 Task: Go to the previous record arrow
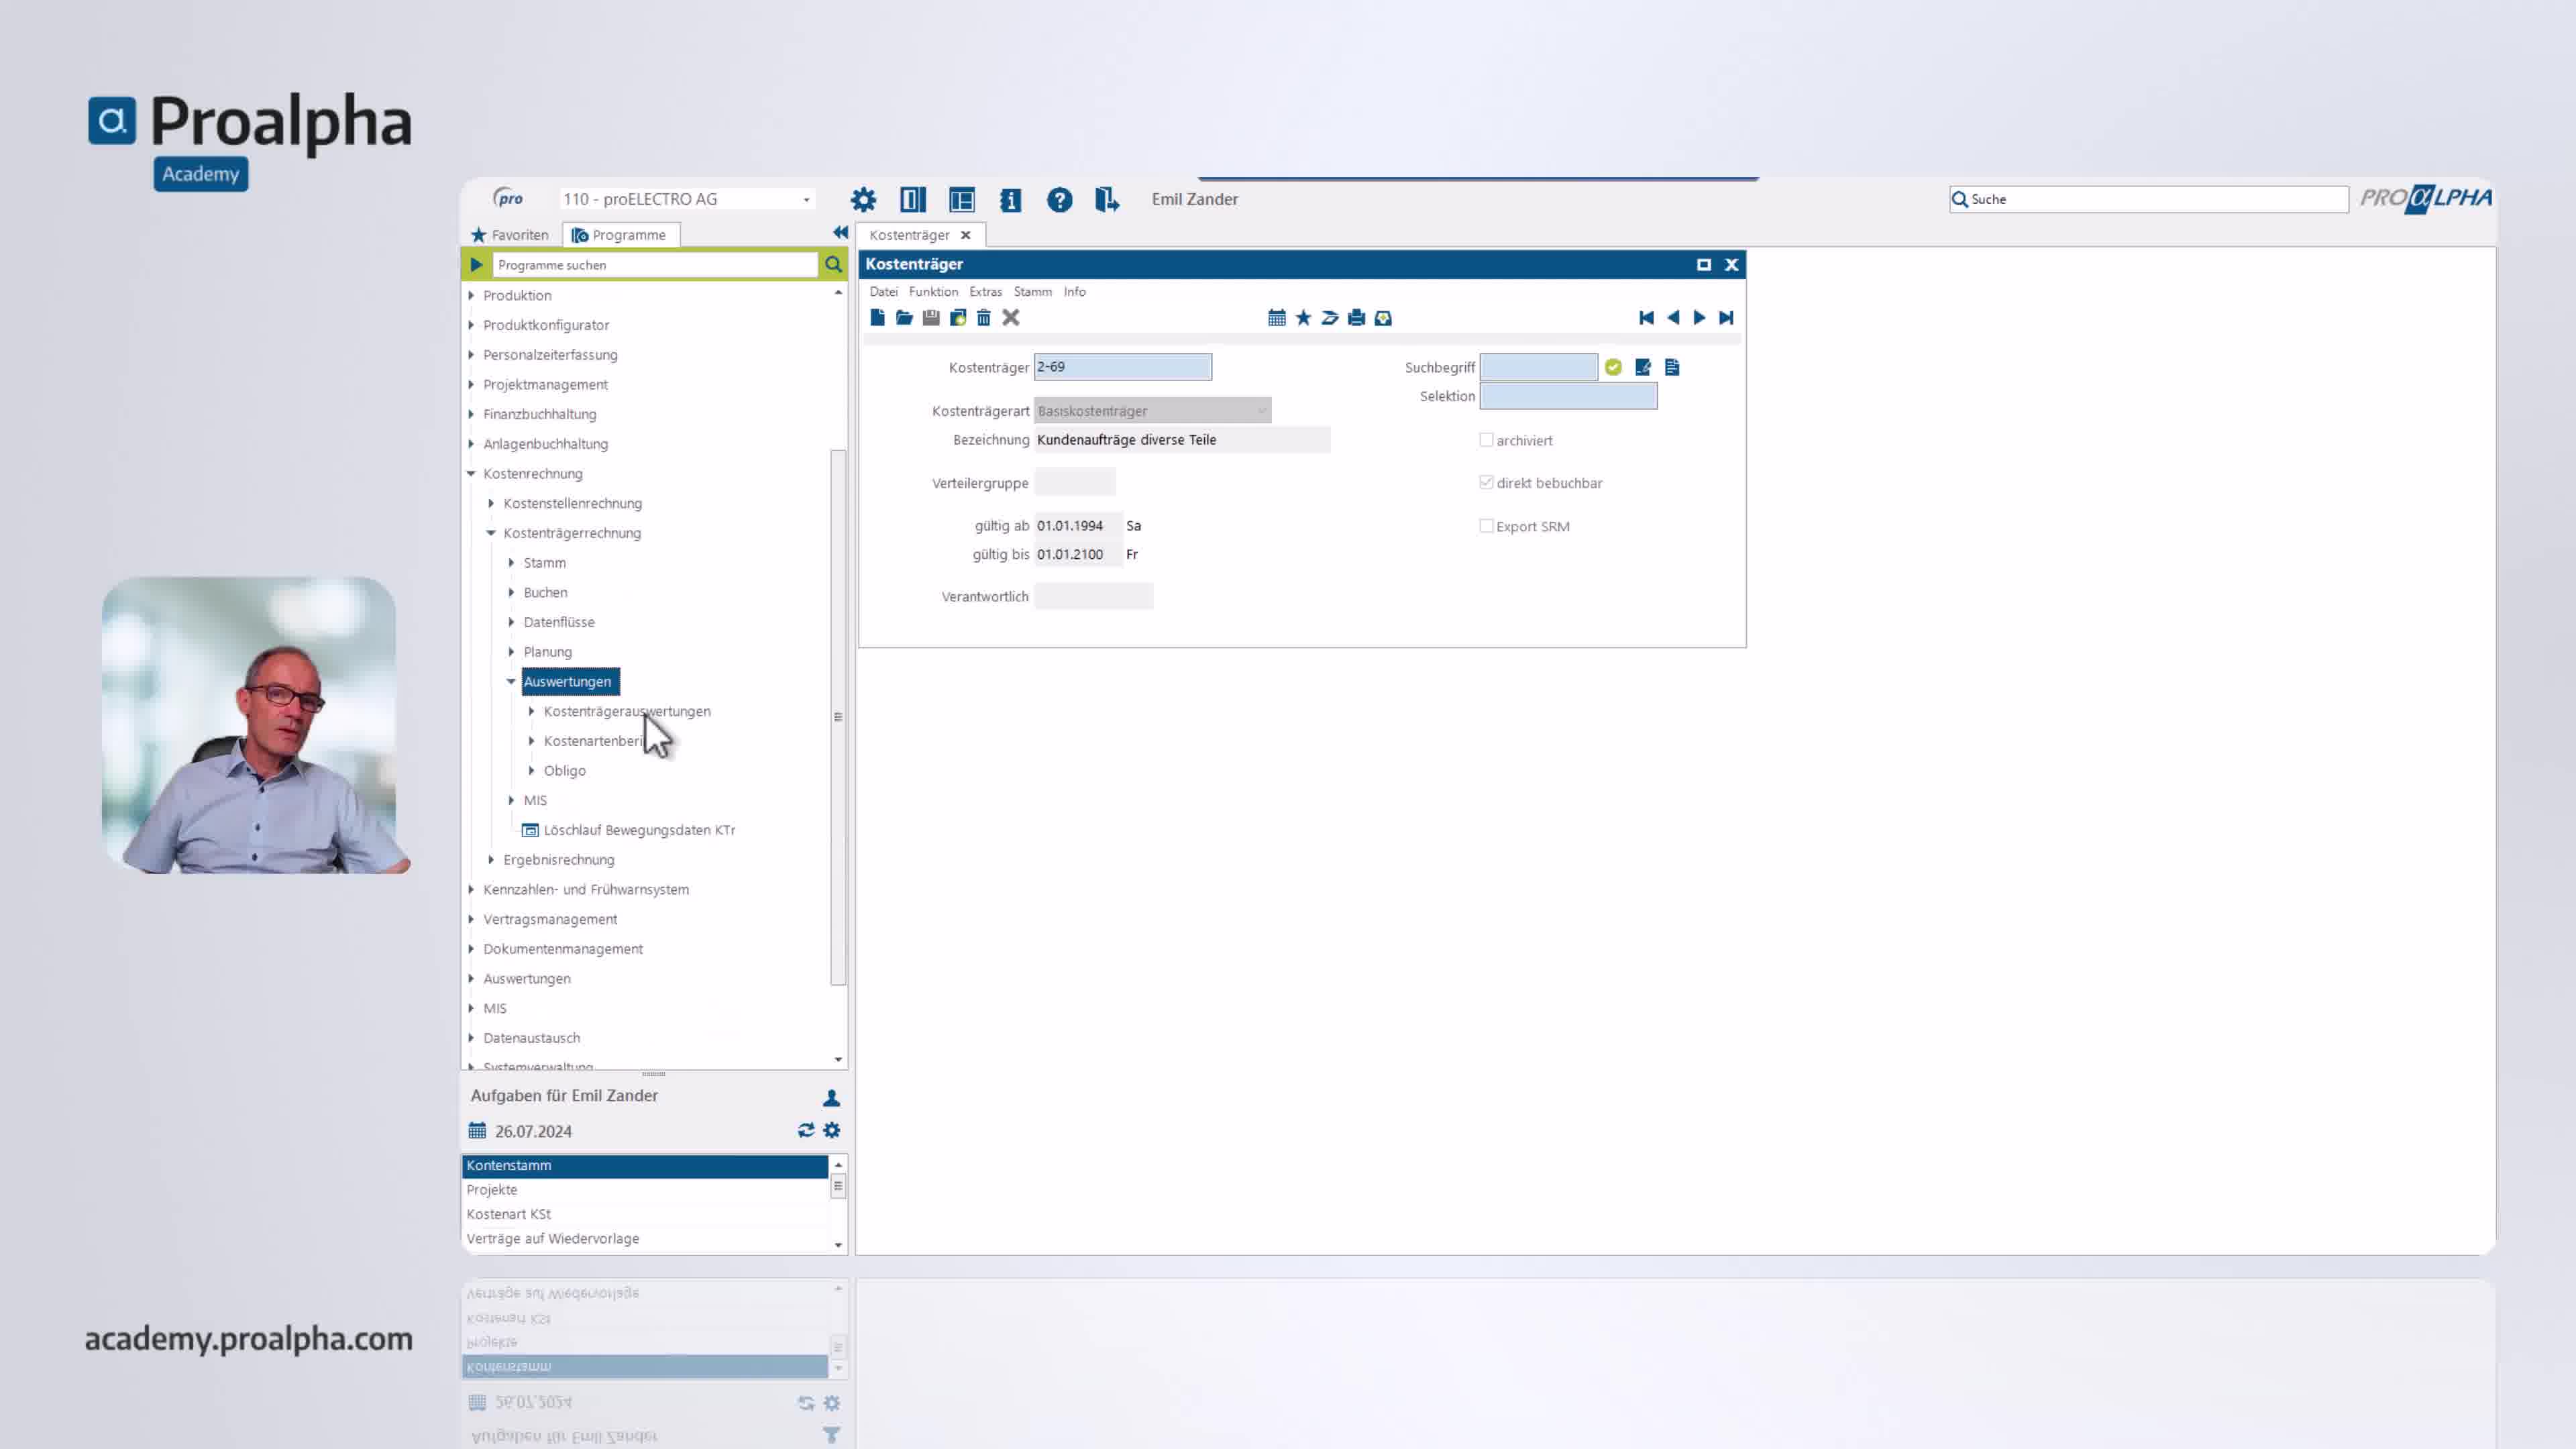click(1673, 318)
